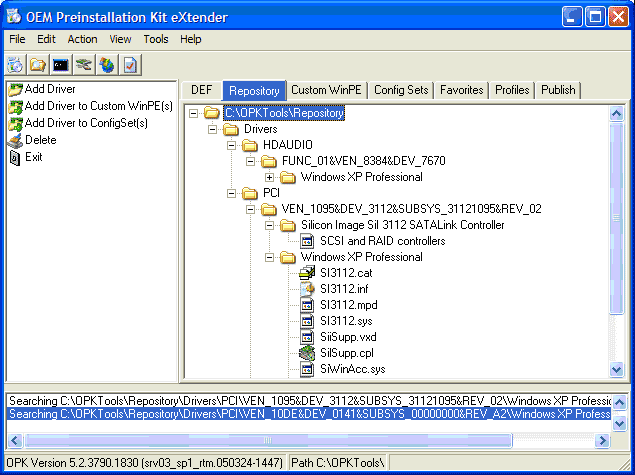635x475 pixels.
Task: Switch to the Custom WinPE tab
Action: pos(326,90)
